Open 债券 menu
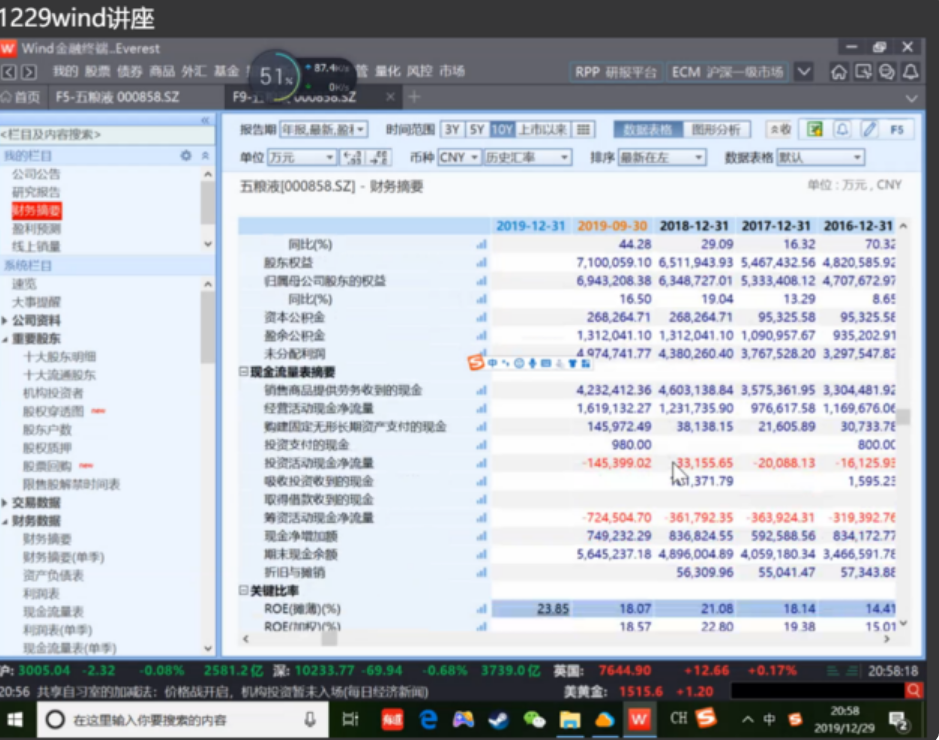939x740 pixels. pos(130,72)
